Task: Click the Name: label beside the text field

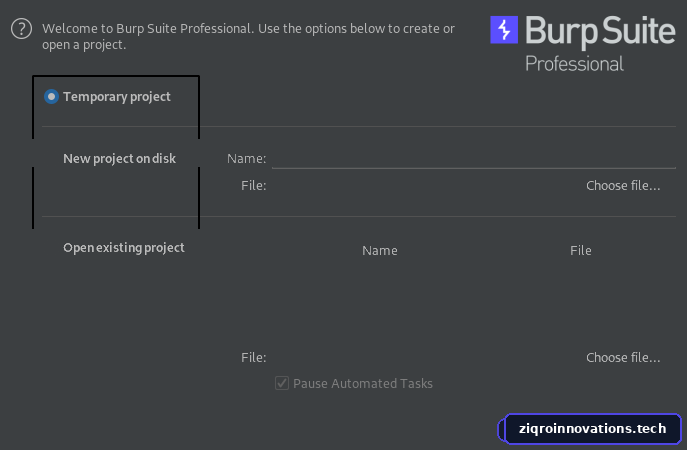Action: point(246,158)
